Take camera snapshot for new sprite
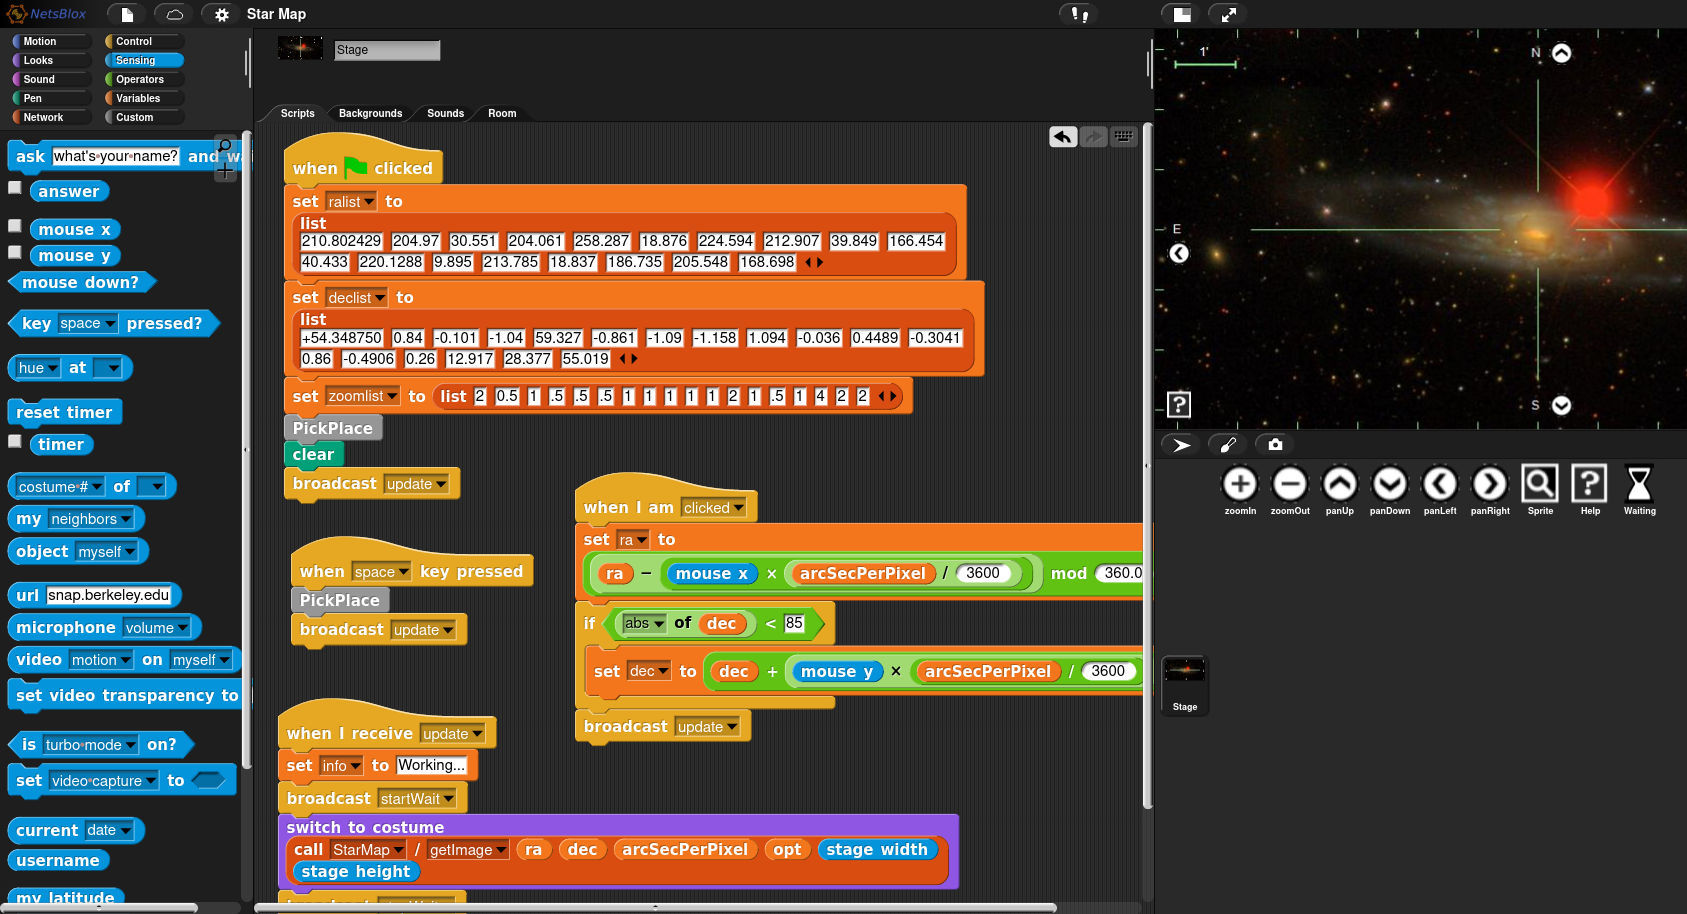 [x=1275, y=444]
